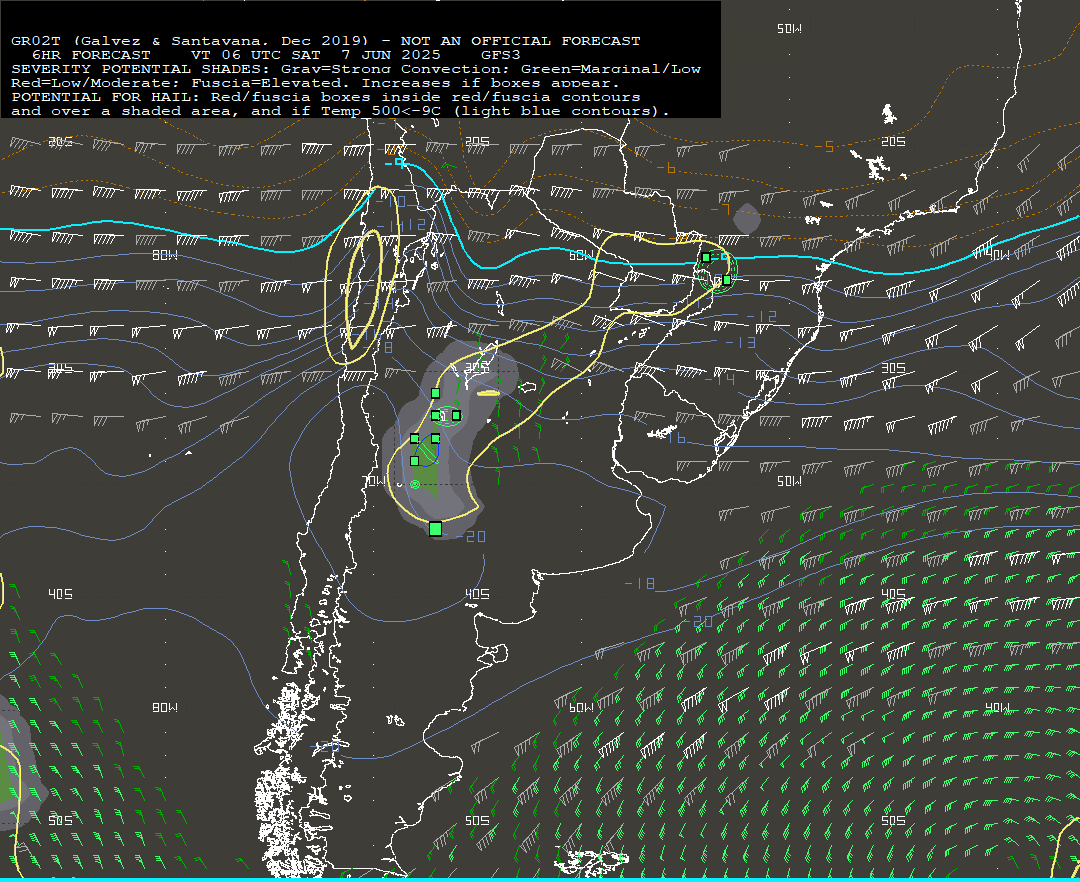Click the blue '-13' contour label
1080x882 pixels.
tap(740, 342)
